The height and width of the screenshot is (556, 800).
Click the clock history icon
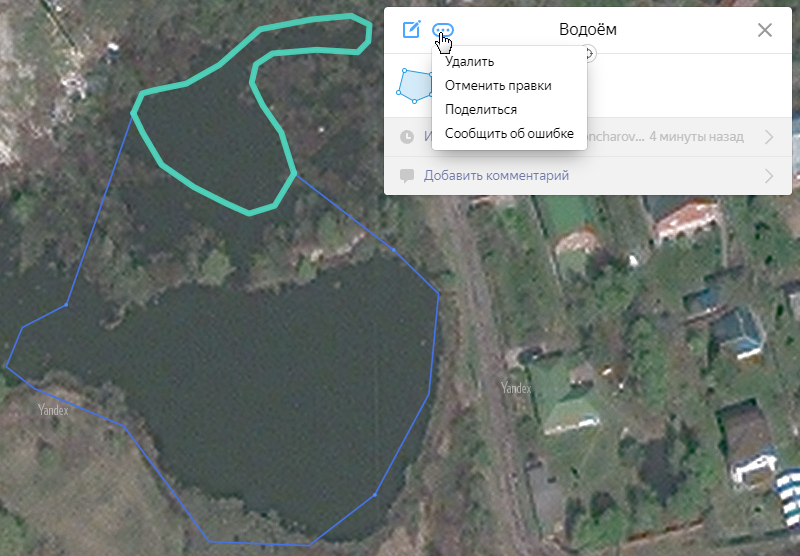pos(407,137)
